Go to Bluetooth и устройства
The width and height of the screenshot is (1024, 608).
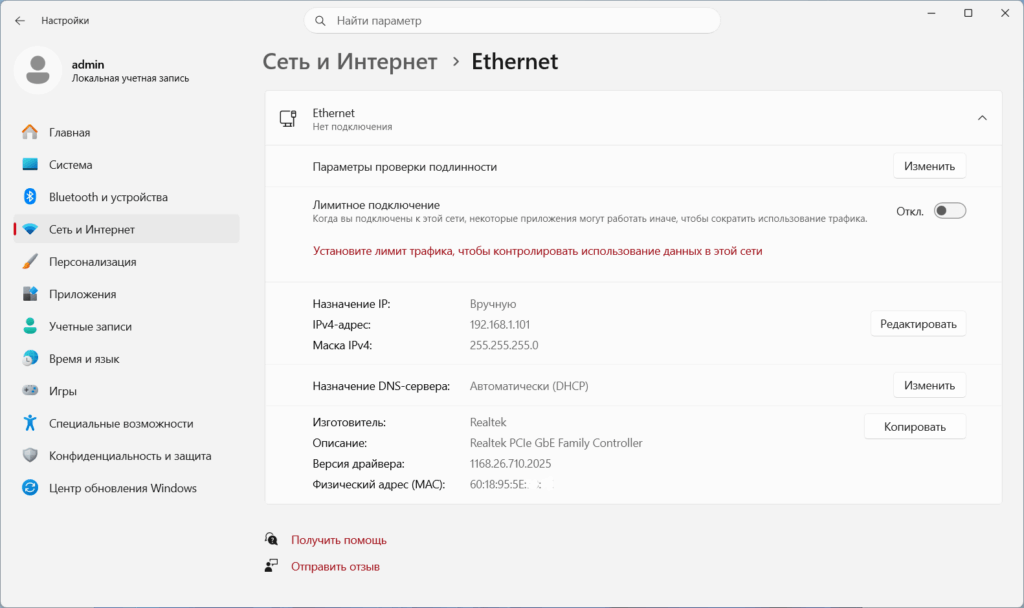tap(127, 197)
